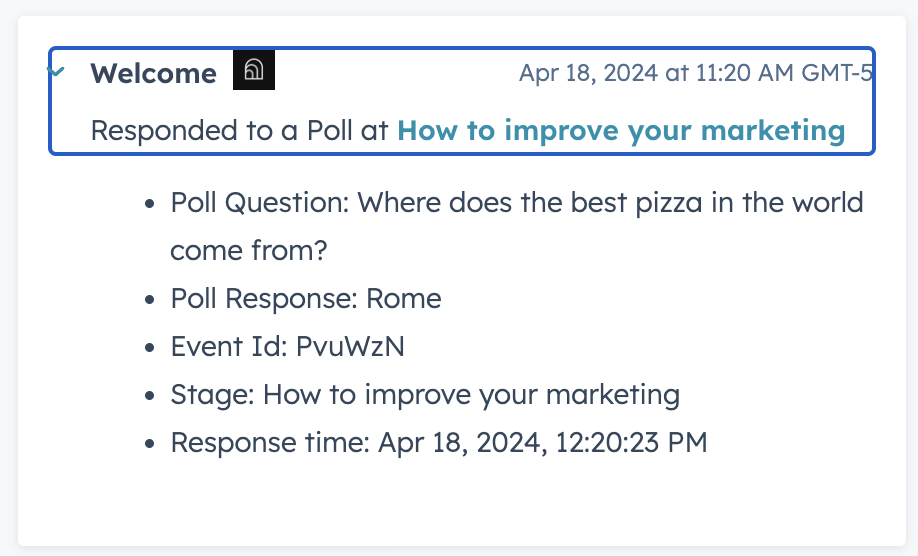The width and height of the screenshot is (918, 556).
Task: Click the bullet before Event Id
Action: click(150, 348)
